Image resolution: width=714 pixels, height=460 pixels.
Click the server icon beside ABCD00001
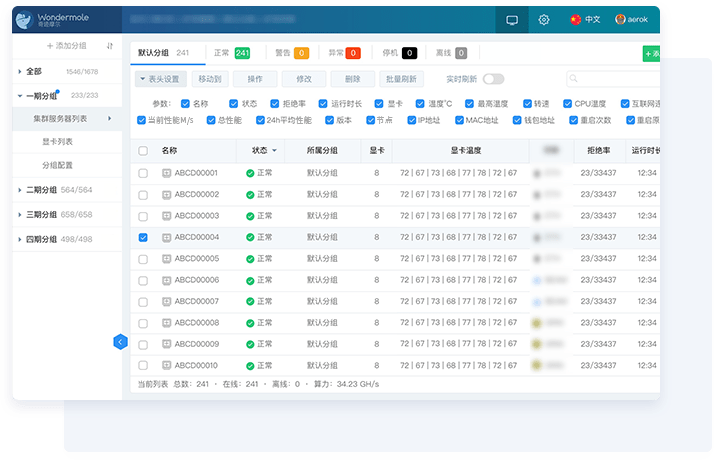click(x=167, y=173)
